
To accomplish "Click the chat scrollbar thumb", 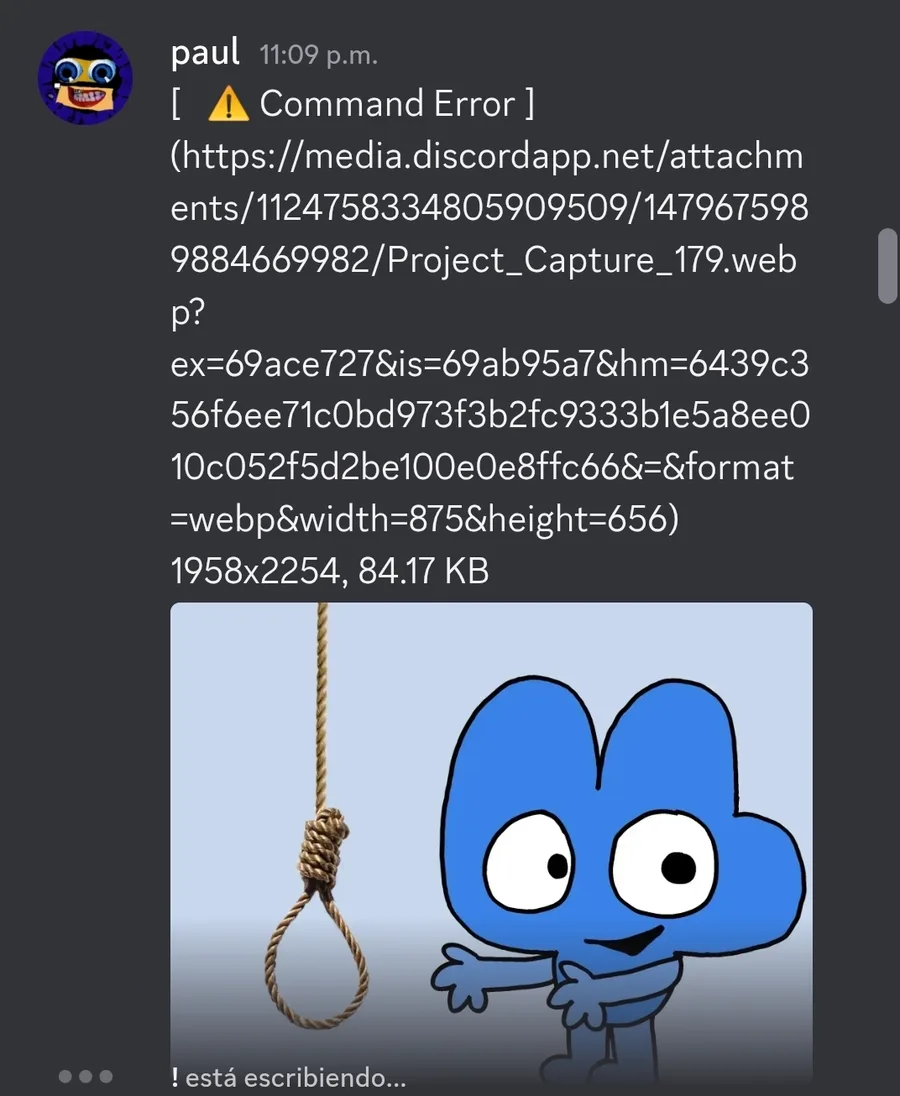I will pyautogui.click(x=887, y=266).
